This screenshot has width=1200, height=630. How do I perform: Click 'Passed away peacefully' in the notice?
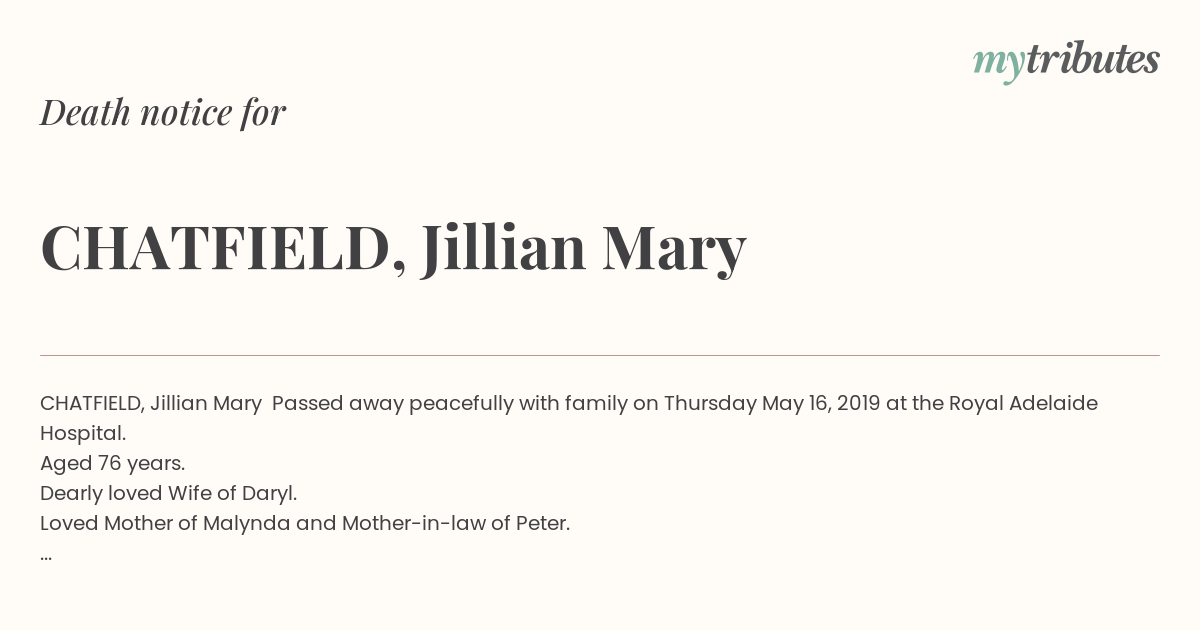pos(392,404)
